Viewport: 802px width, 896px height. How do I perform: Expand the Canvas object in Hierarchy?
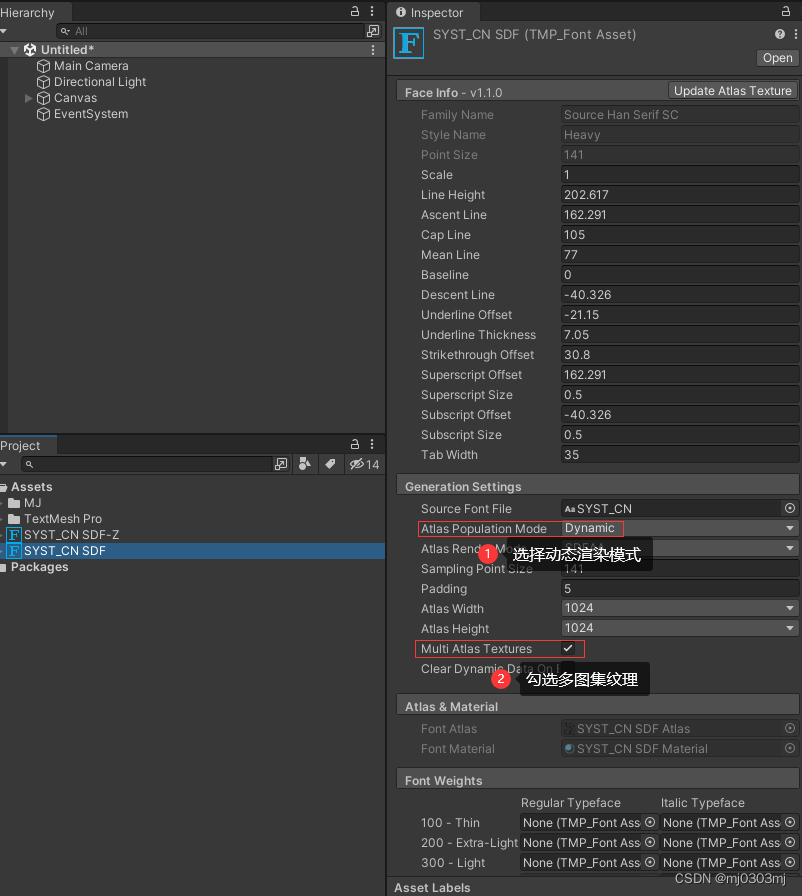28,98
